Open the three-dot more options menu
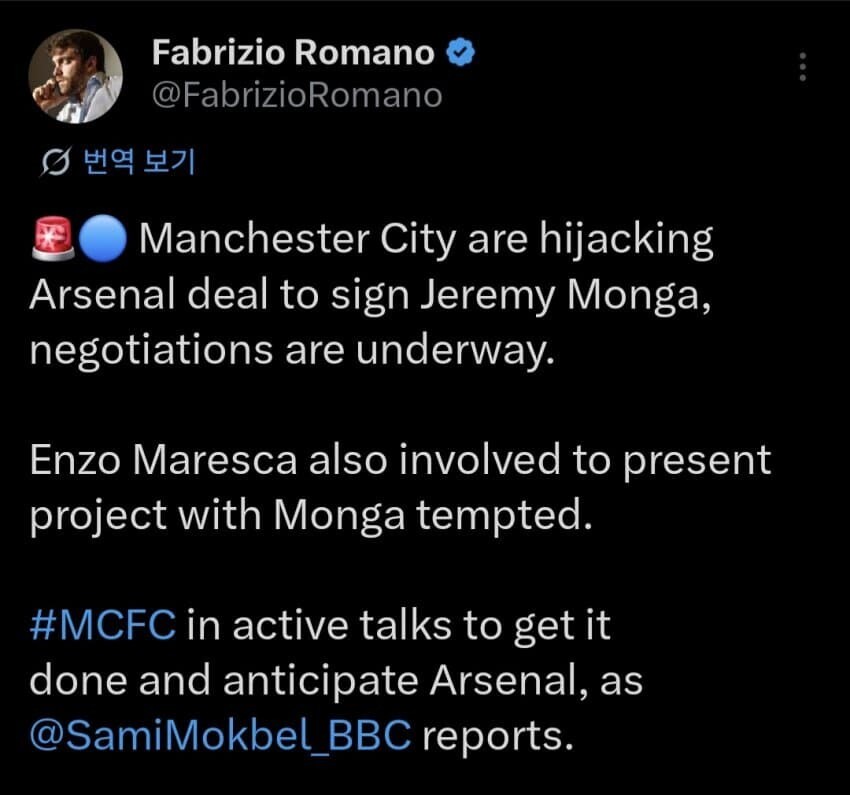This screenshot has width=850, height=795. [803, 67]
